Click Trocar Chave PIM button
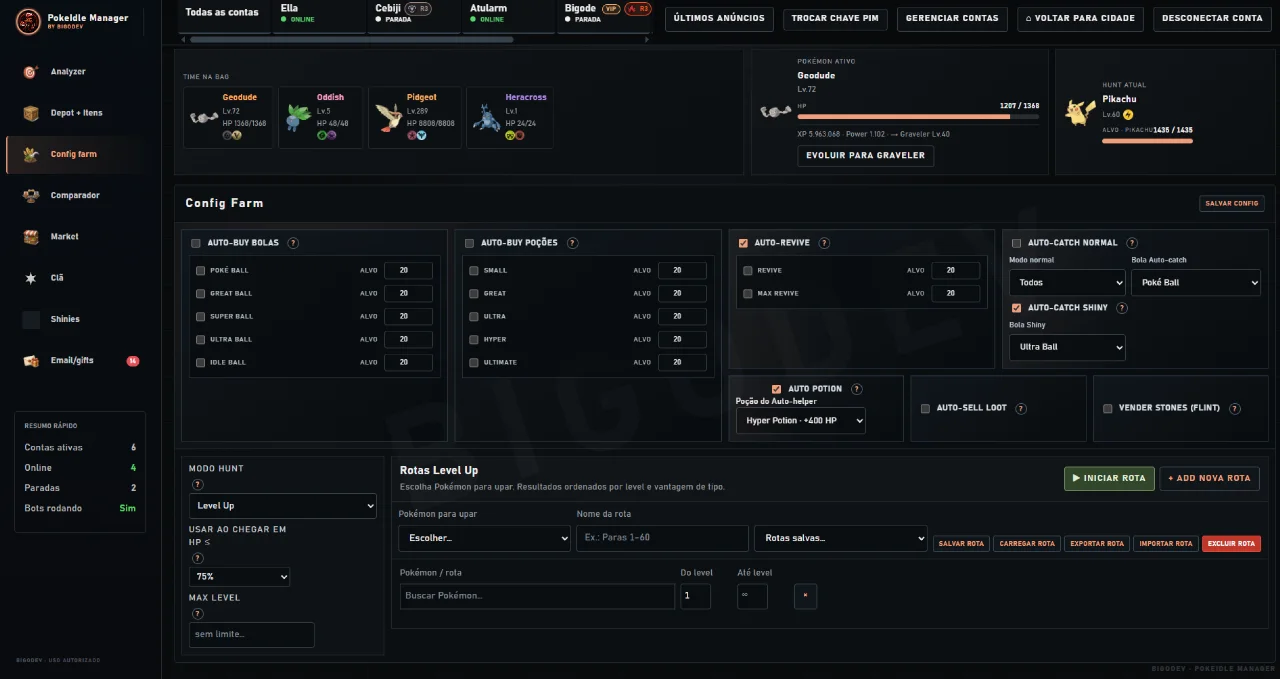The image size is (1280, 679). pos(835,18)
